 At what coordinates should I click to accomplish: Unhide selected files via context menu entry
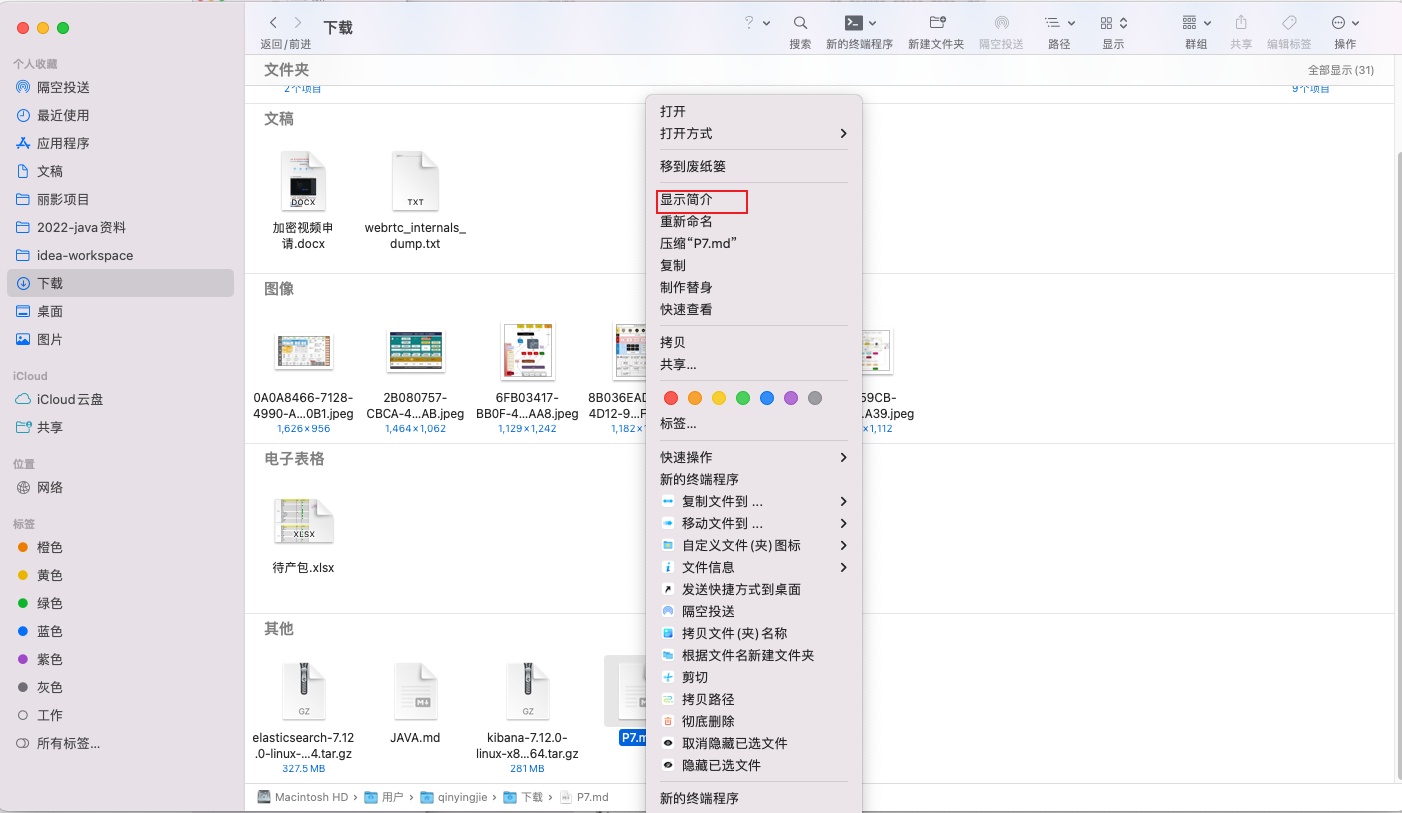(733, 743)
